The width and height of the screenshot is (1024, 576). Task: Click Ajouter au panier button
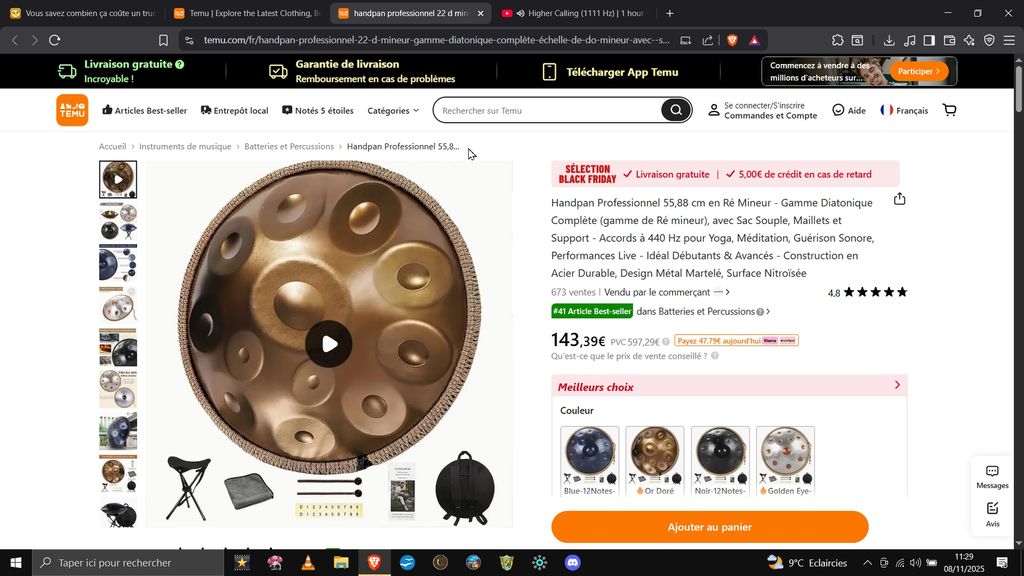pos(710,527)
